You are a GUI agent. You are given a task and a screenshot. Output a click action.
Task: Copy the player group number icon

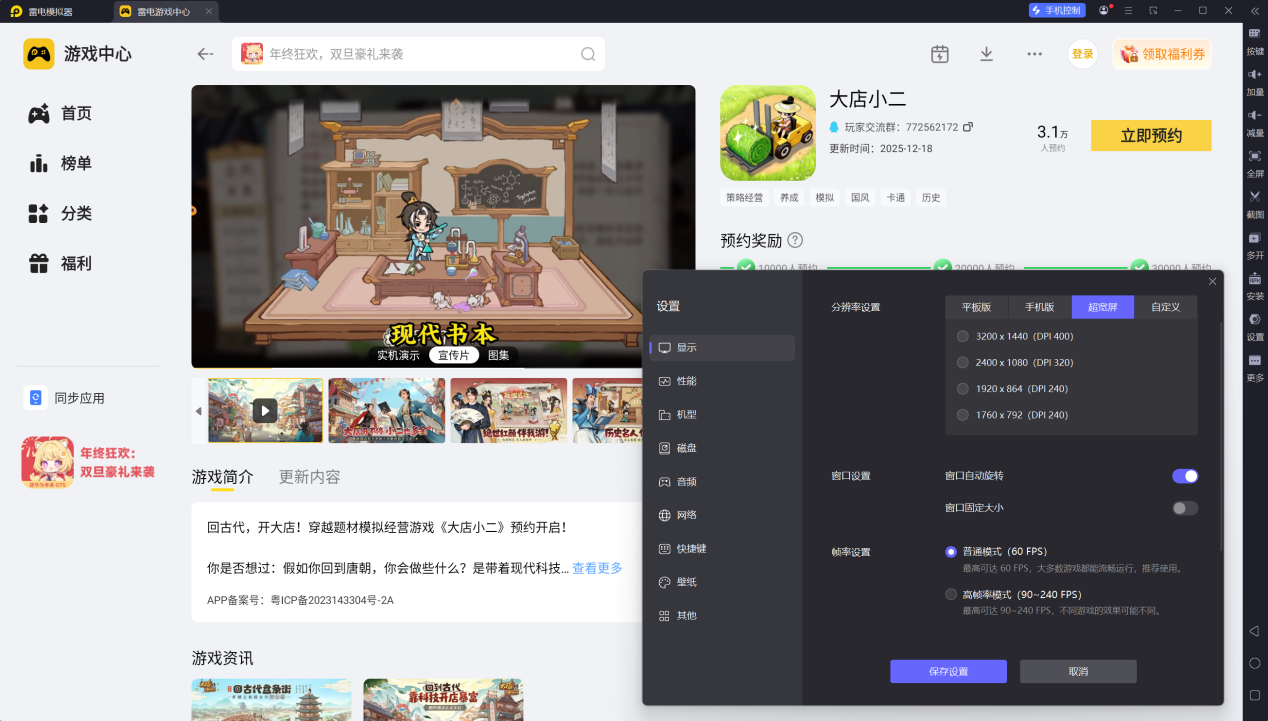(968, 127)
